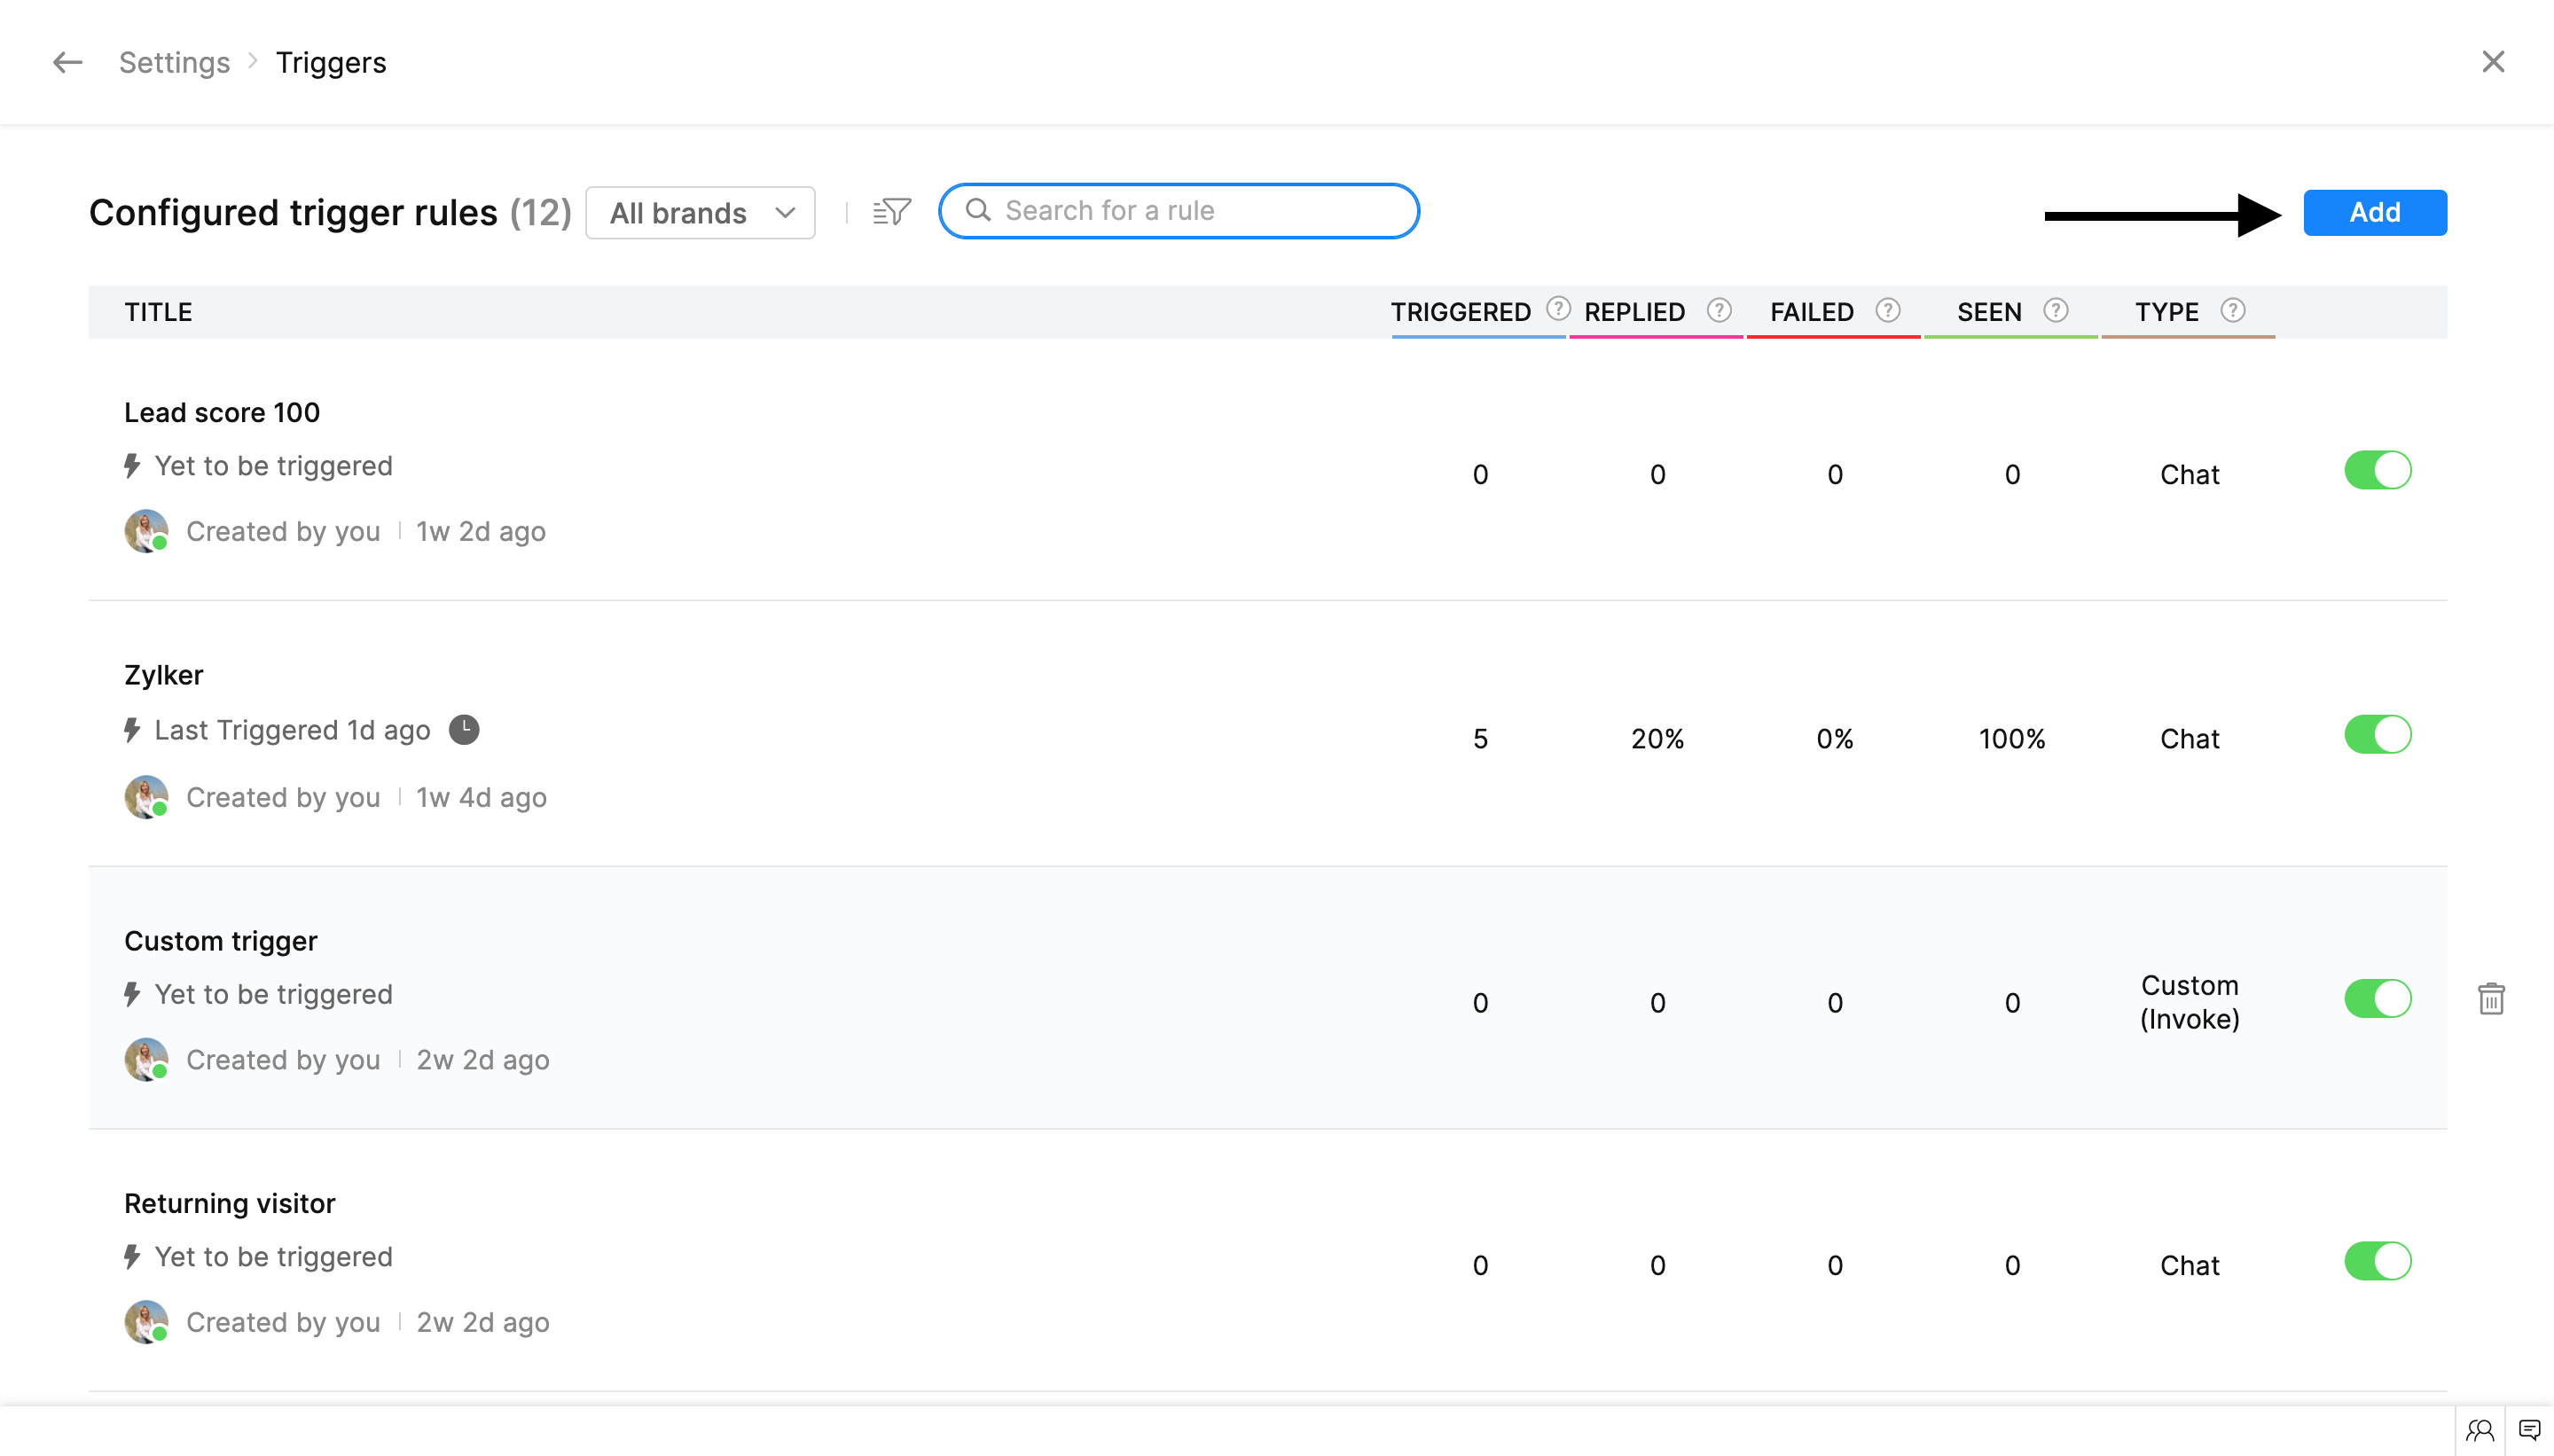Disable the Lead score 100 trigger

tap(2377, 470)
